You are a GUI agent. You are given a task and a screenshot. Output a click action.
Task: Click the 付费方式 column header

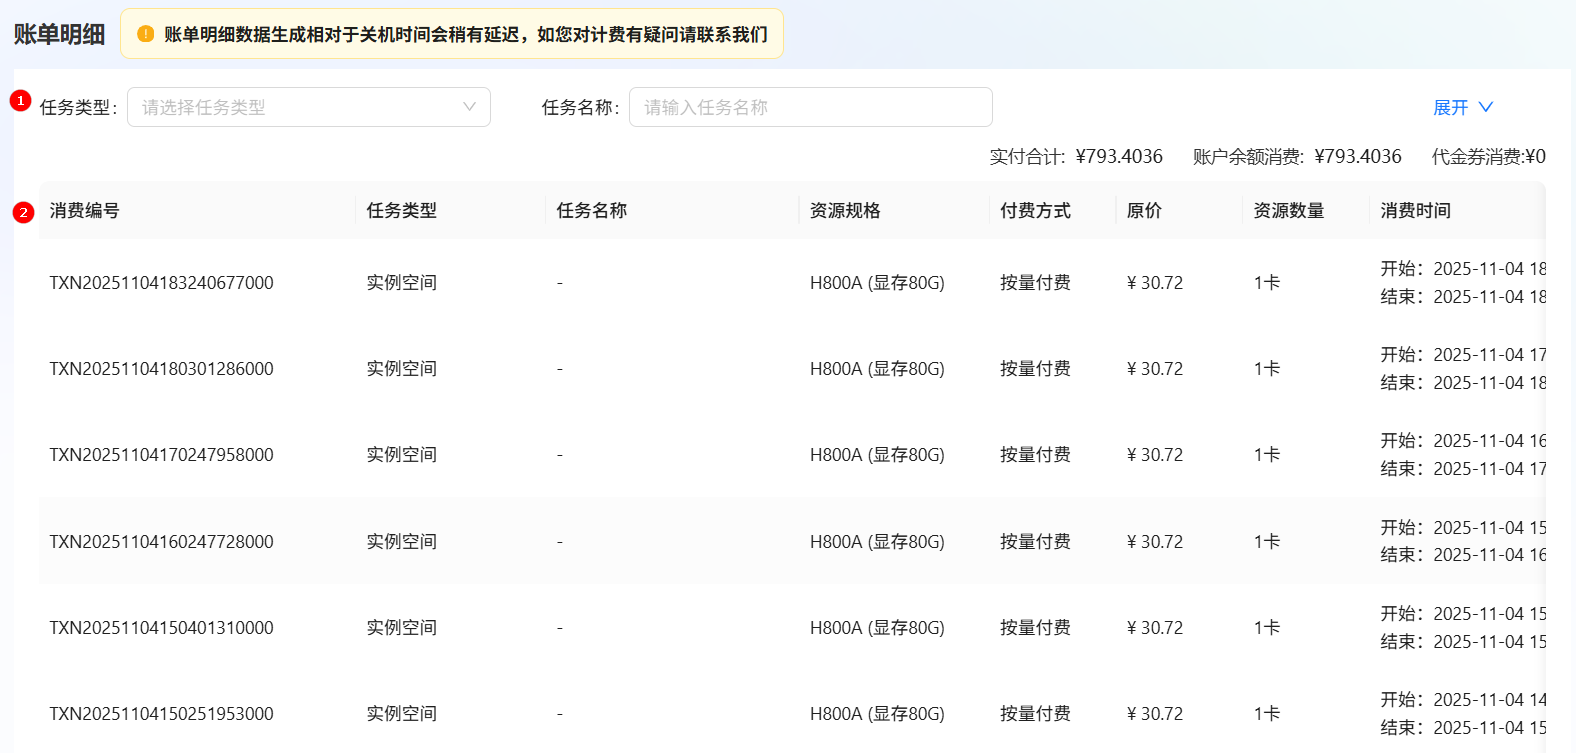pos(1035,211)
